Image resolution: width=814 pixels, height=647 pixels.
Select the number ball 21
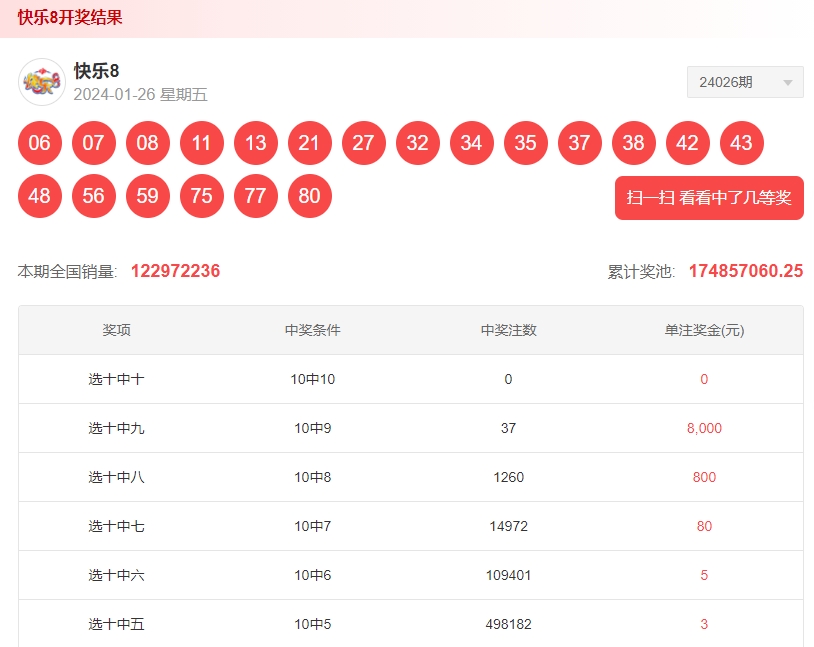pos(309,143)
